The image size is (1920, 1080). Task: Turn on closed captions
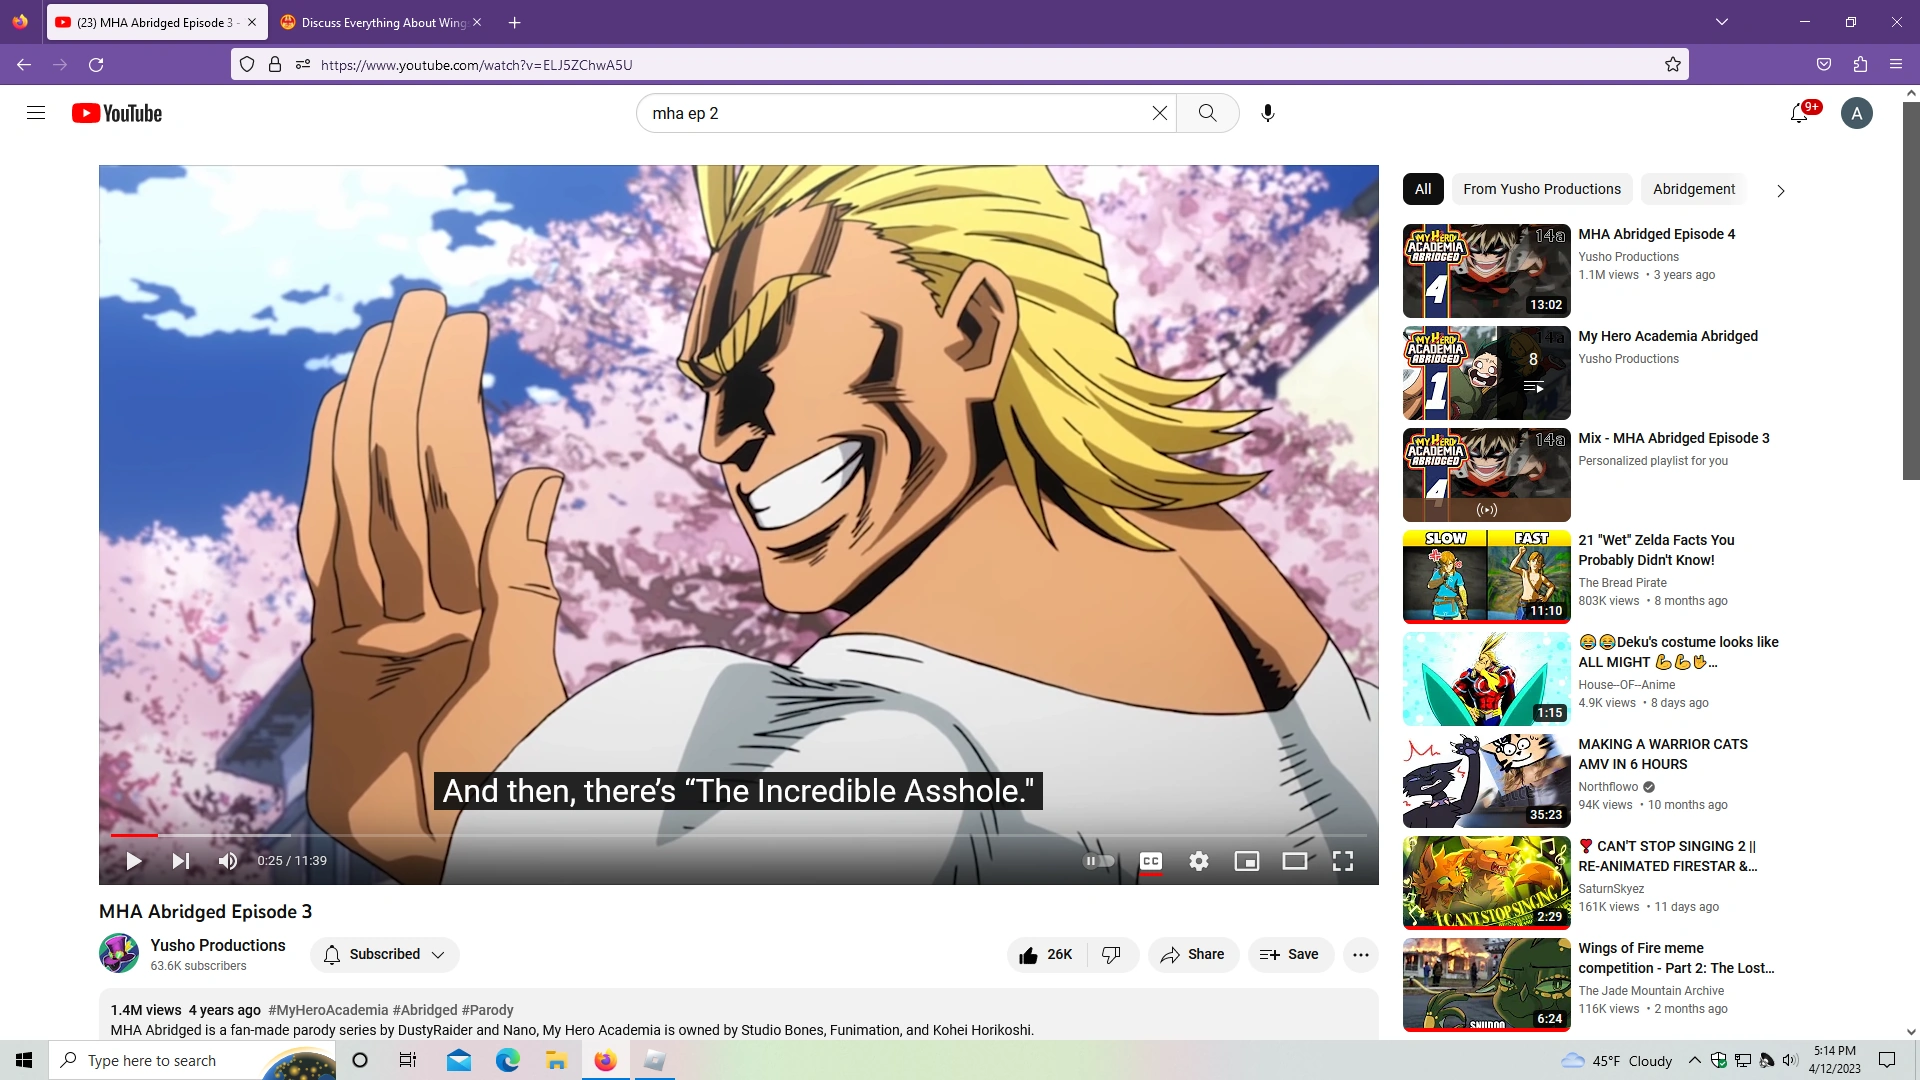1151,860
